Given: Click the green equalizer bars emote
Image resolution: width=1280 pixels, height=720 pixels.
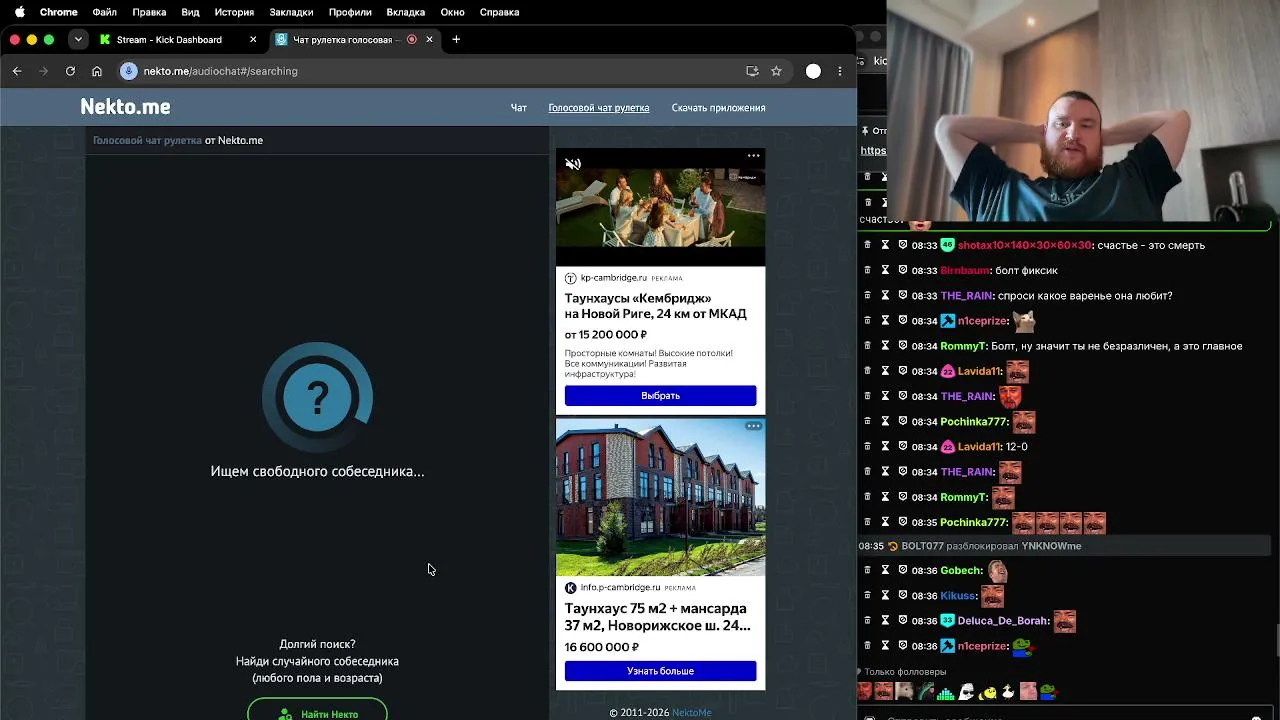Looking at the screenshot, I should coord(945,691).
